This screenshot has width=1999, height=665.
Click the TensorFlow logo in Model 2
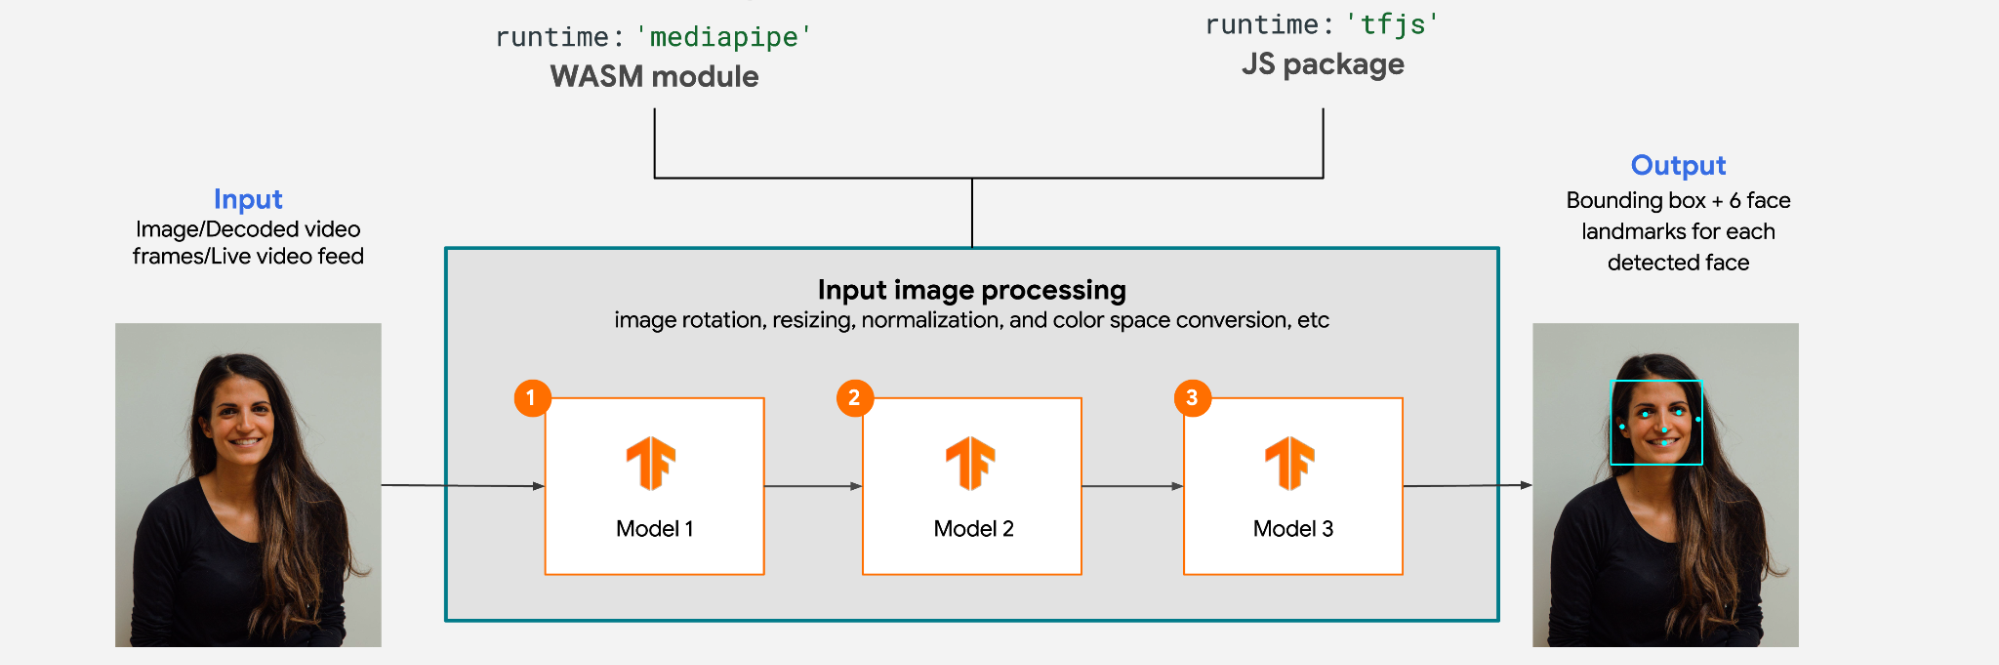(970, 464)
